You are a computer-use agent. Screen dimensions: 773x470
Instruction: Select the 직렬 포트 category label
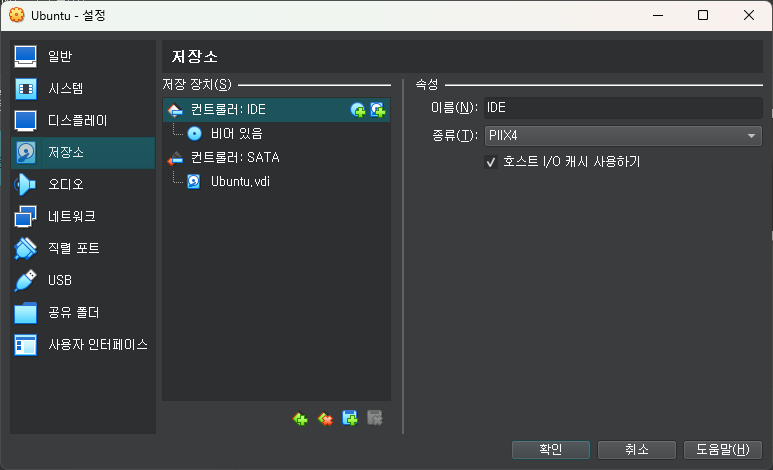pyautogui.click(x=73, y=248)
